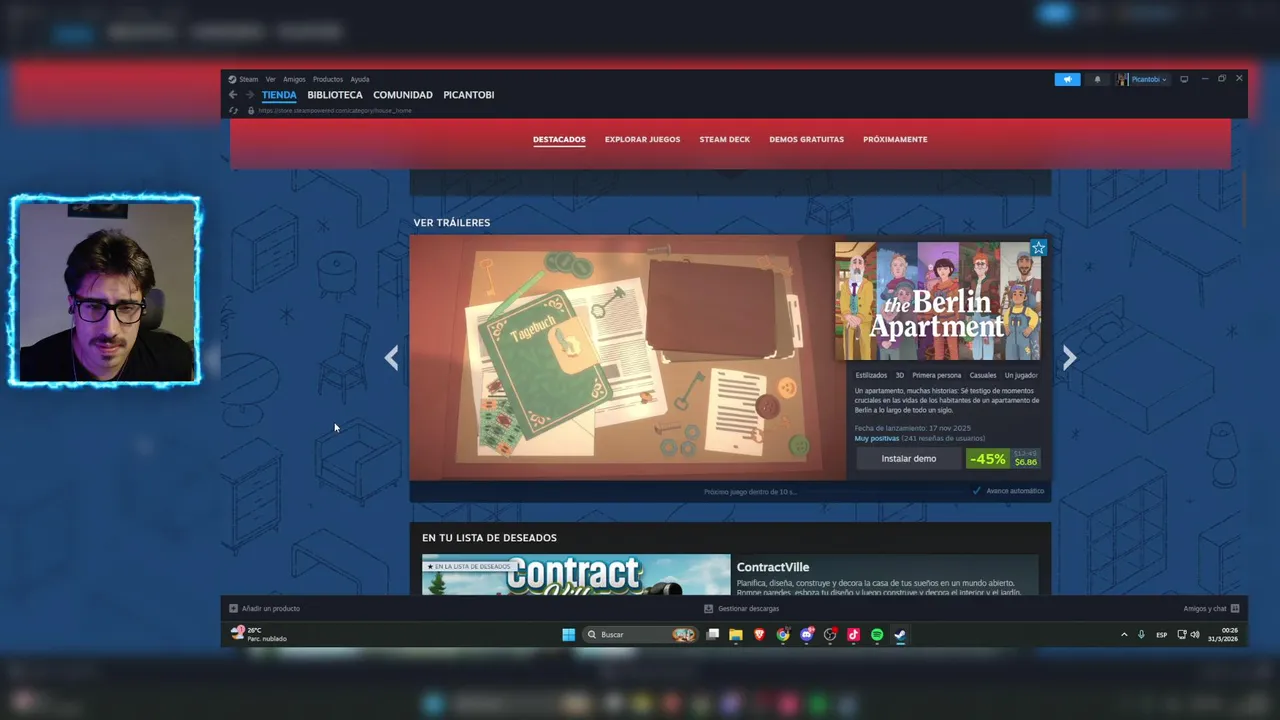The height and width of the screenshot is (720, 1280).
Task: Open Steam announcements megaphone button
Action: pos(1067,79)
